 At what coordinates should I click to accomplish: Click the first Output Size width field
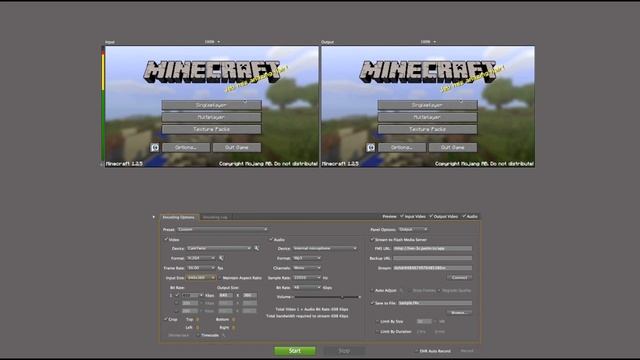(x=225, y=295)
